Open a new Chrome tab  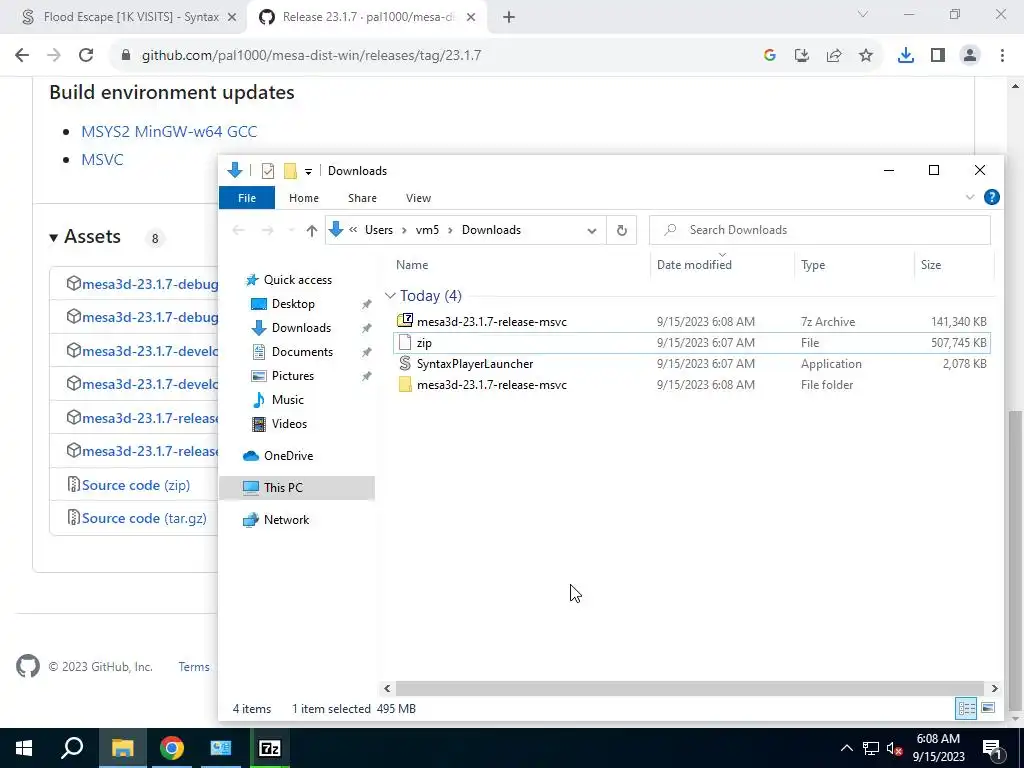[x=509, y=18]
